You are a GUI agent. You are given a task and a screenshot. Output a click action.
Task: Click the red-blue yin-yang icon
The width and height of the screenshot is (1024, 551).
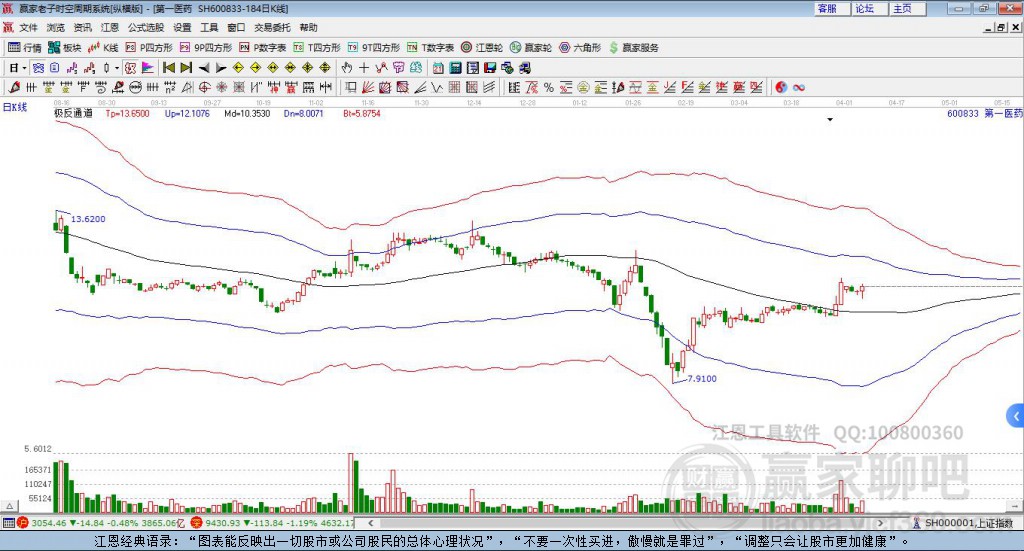[x=781, y=87]
